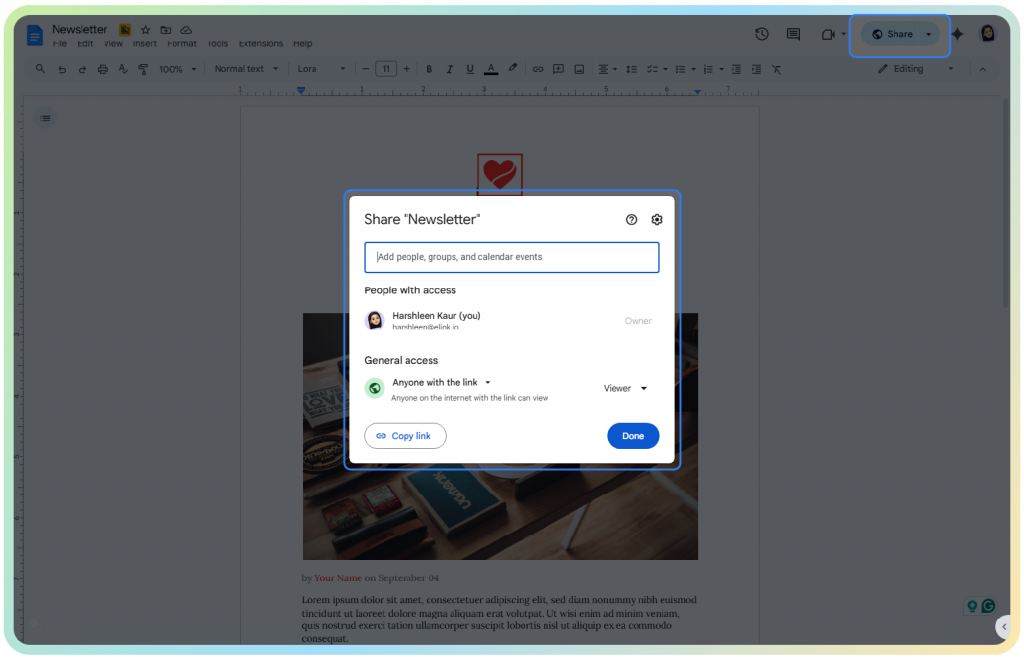
Task: Click the paint format icon
Action: (143, 69)
